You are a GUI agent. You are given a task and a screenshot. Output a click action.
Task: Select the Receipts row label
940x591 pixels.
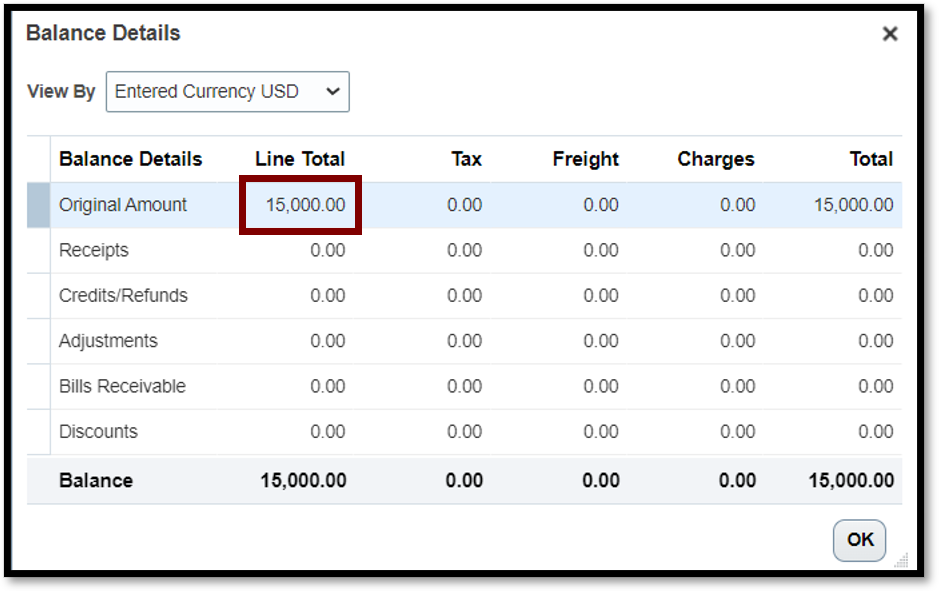pyautogui.click(x=94, y=250)
